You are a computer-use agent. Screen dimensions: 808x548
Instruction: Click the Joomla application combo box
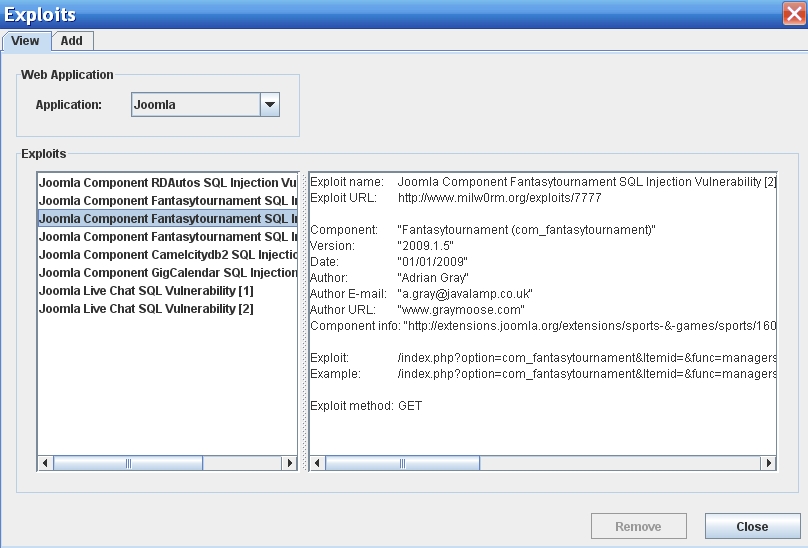205,105
